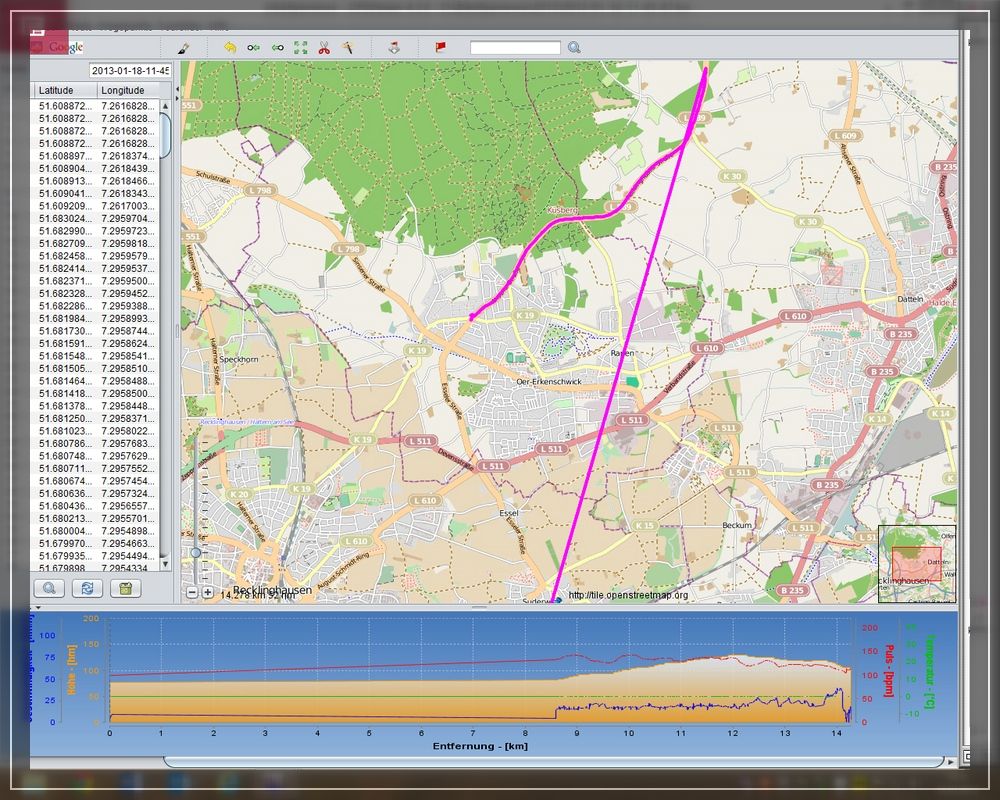Zoom out map with minus button
Image resolution: width=1000 pixels, height=800 pixels.
pyautogui.click(x=192, y=592)
